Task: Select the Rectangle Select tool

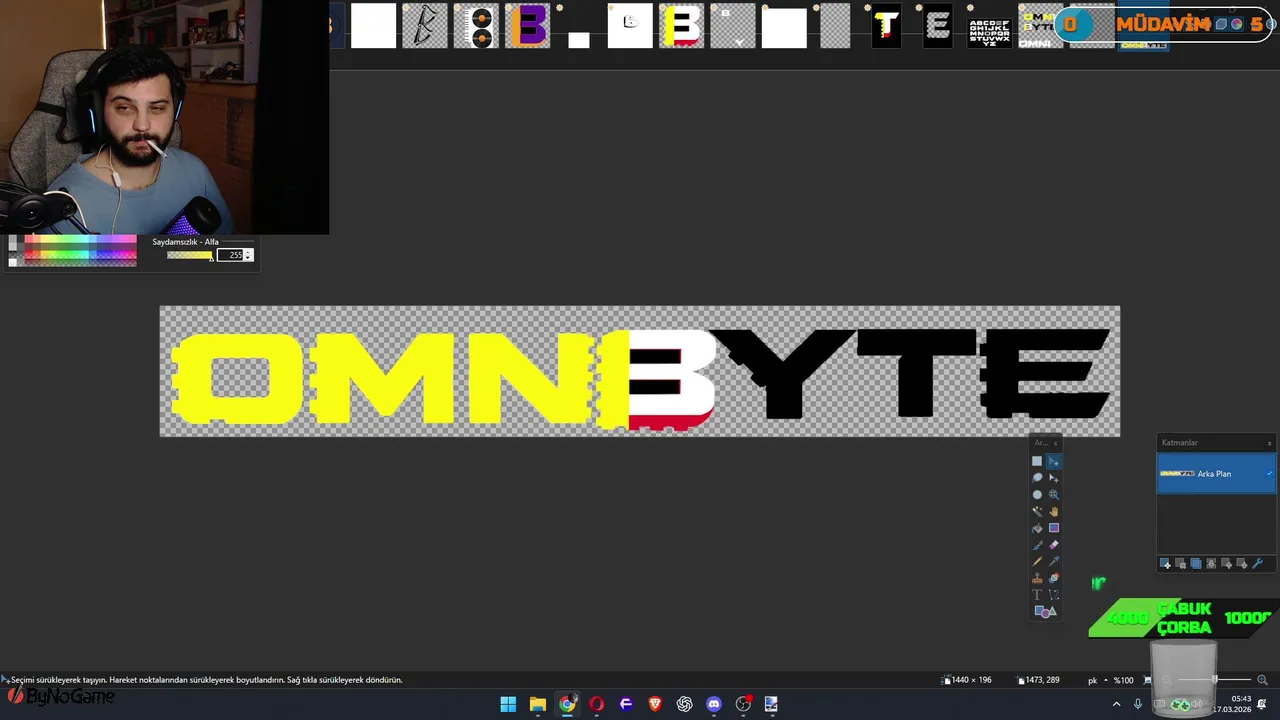Action: click(1037, 461)
